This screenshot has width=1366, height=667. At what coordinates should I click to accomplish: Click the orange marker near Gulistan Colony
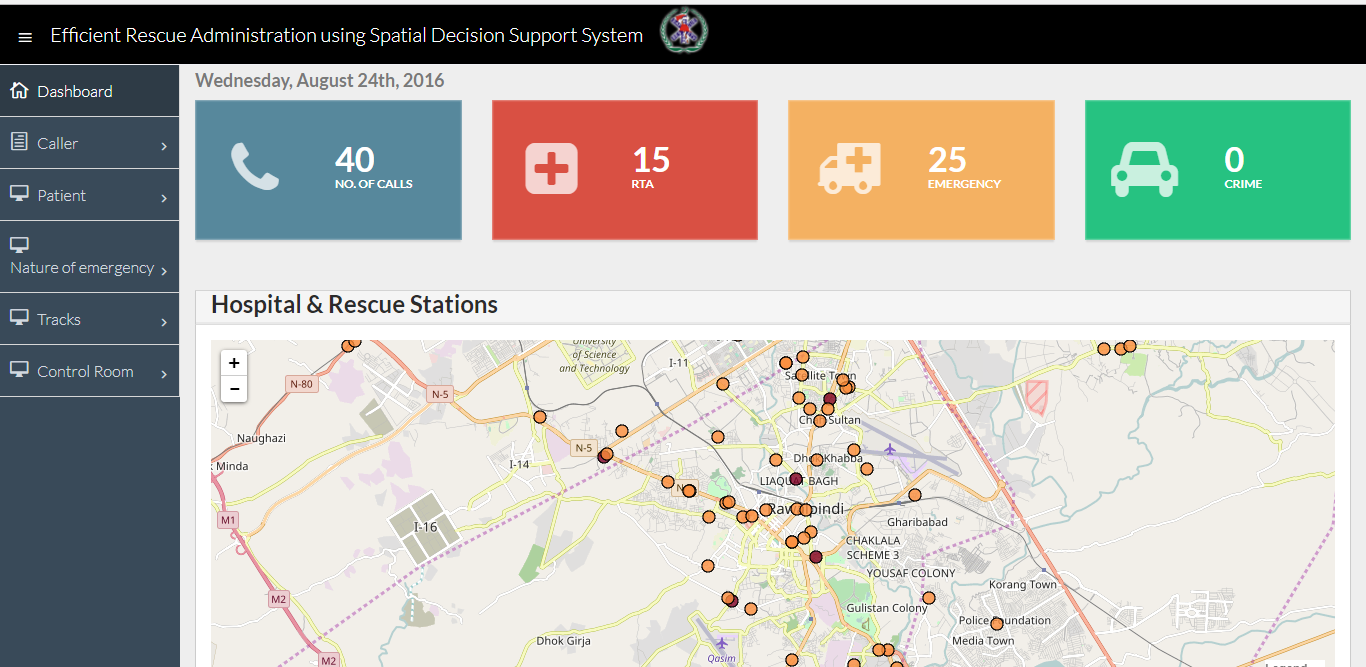[928, 598]
